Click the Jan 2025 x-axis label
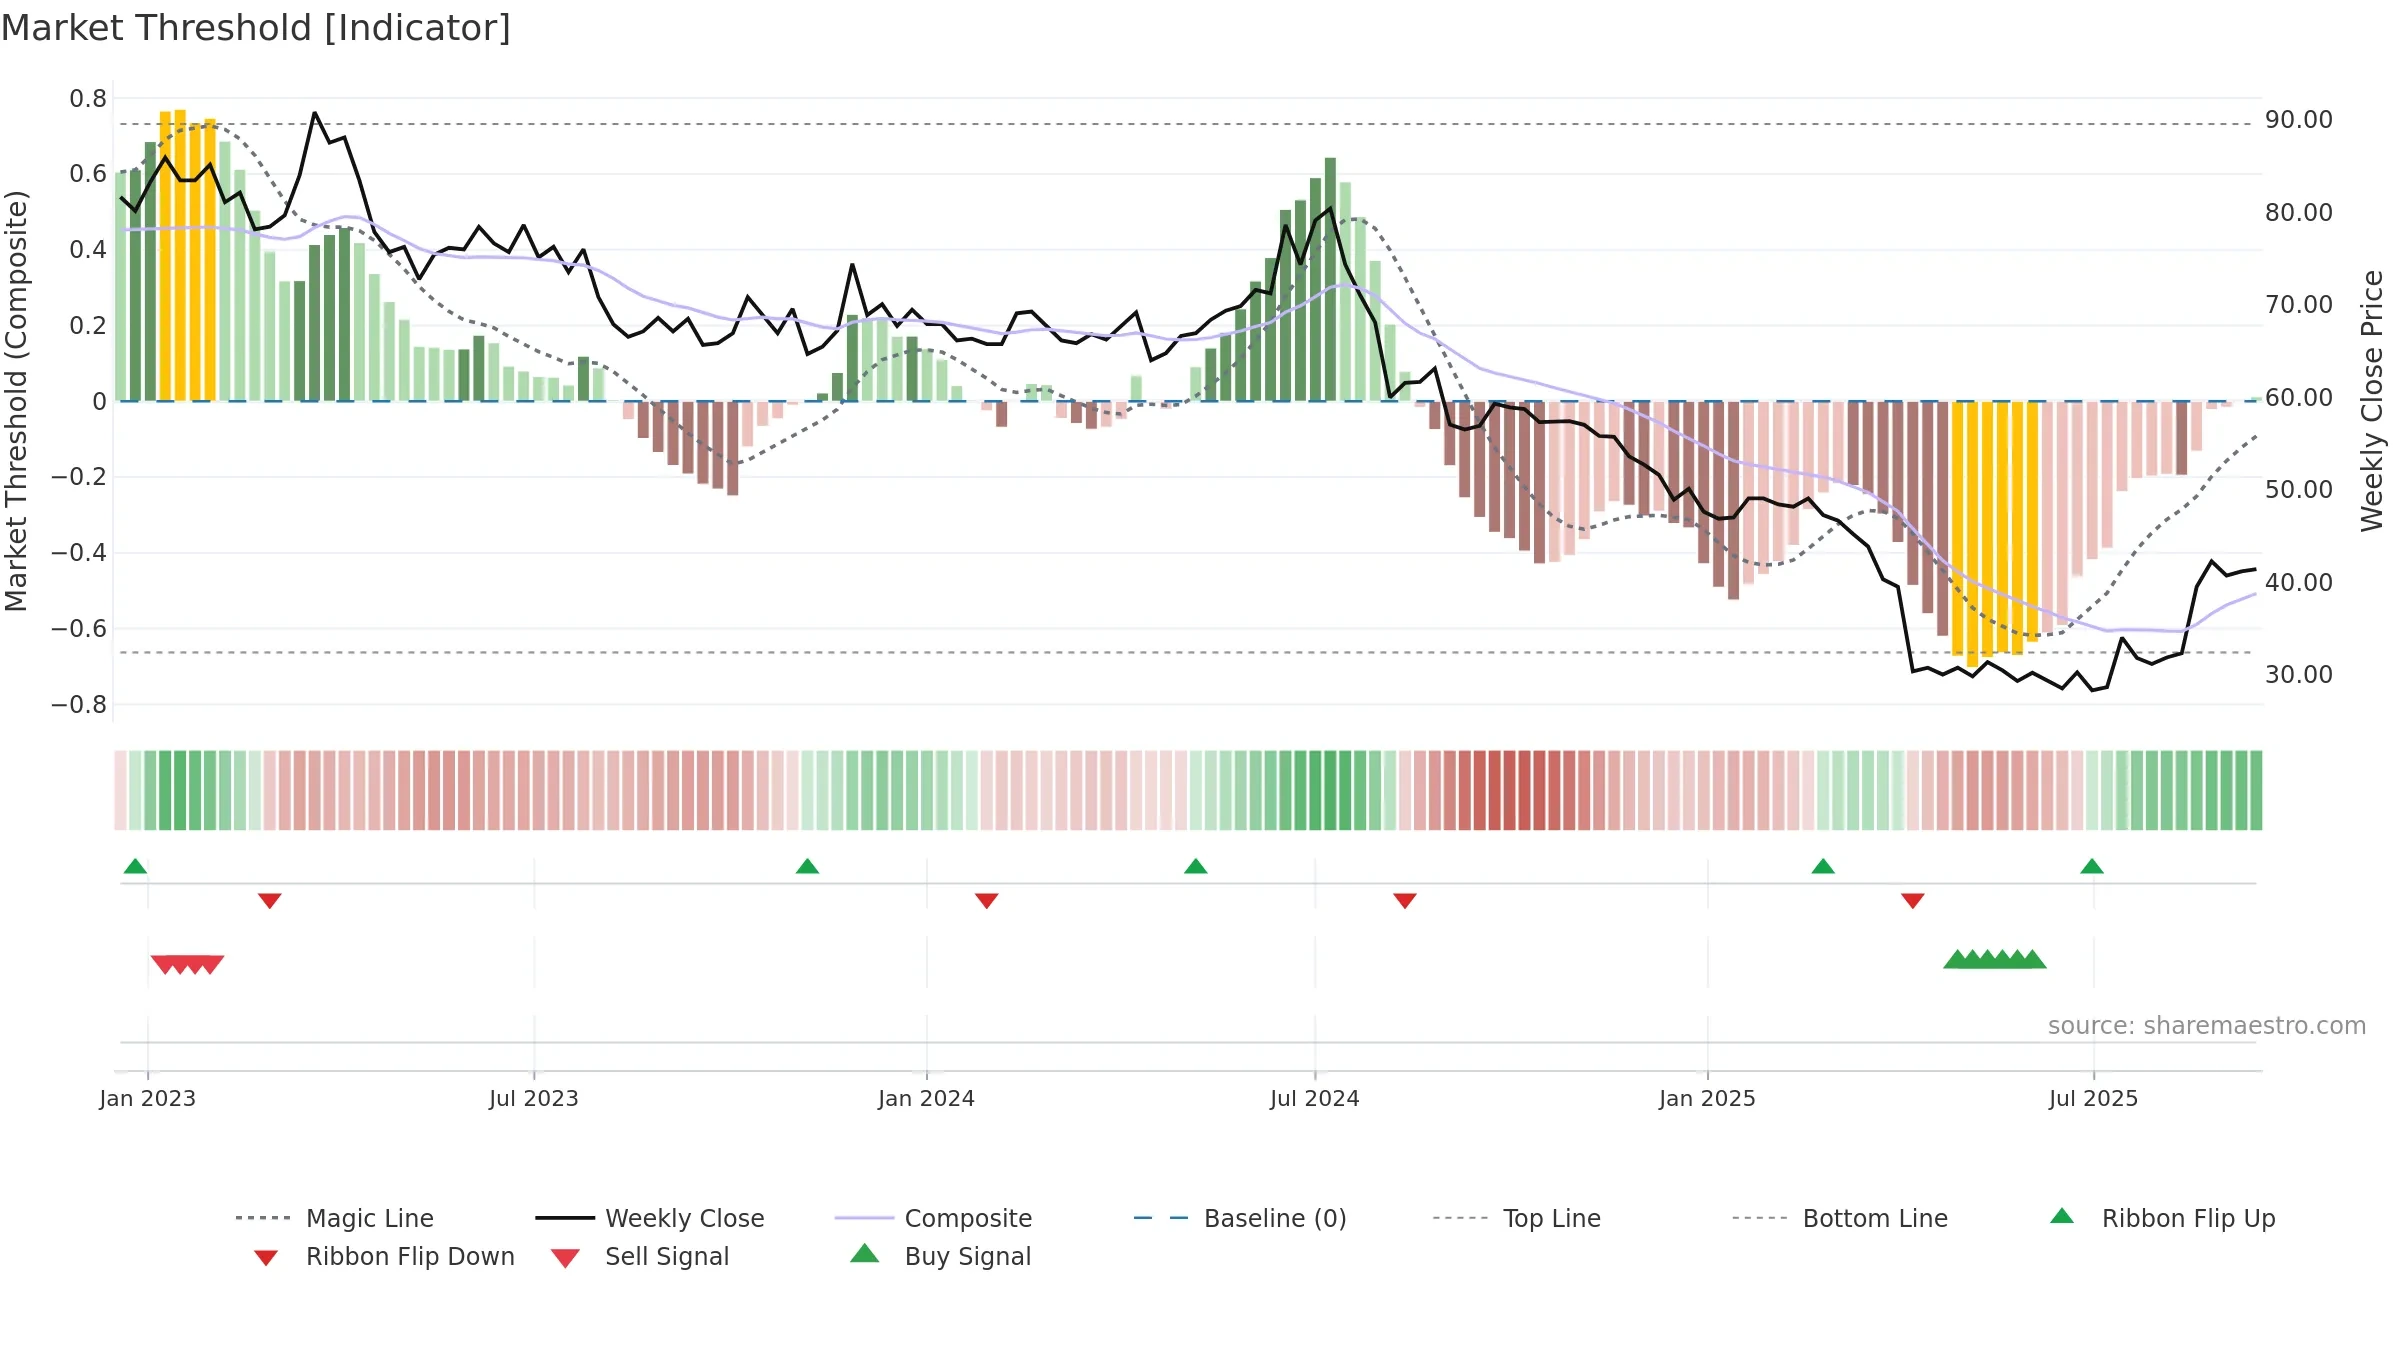This screenshot has height=1350, width=2400. coord(1707,1098)
